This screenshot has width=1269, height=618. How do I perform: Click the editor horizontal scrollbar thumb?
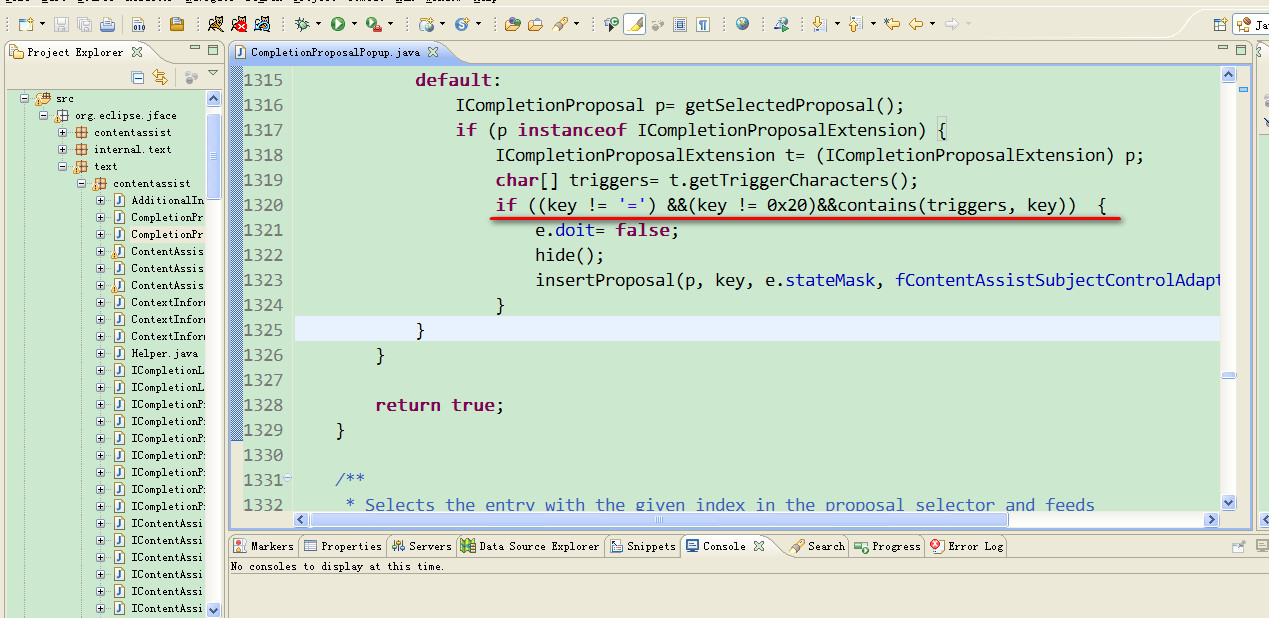658,520
